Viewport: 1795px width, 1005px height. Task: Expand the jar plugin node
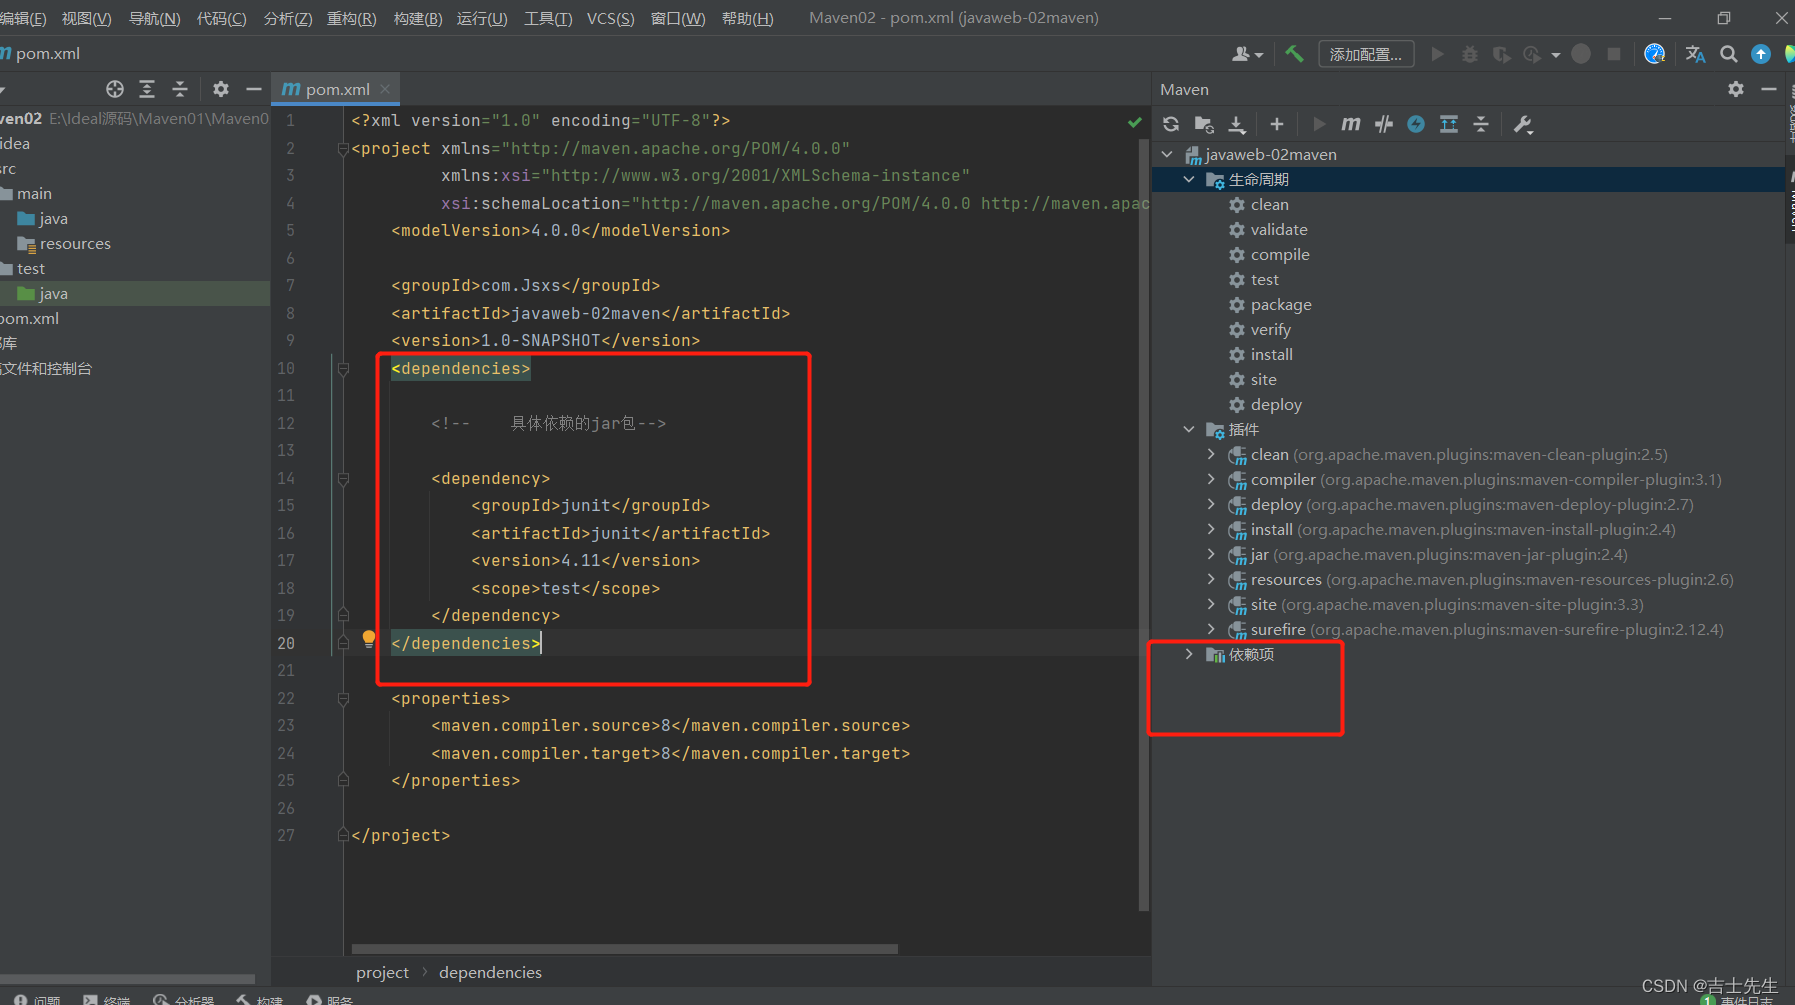pos(1211,554)
